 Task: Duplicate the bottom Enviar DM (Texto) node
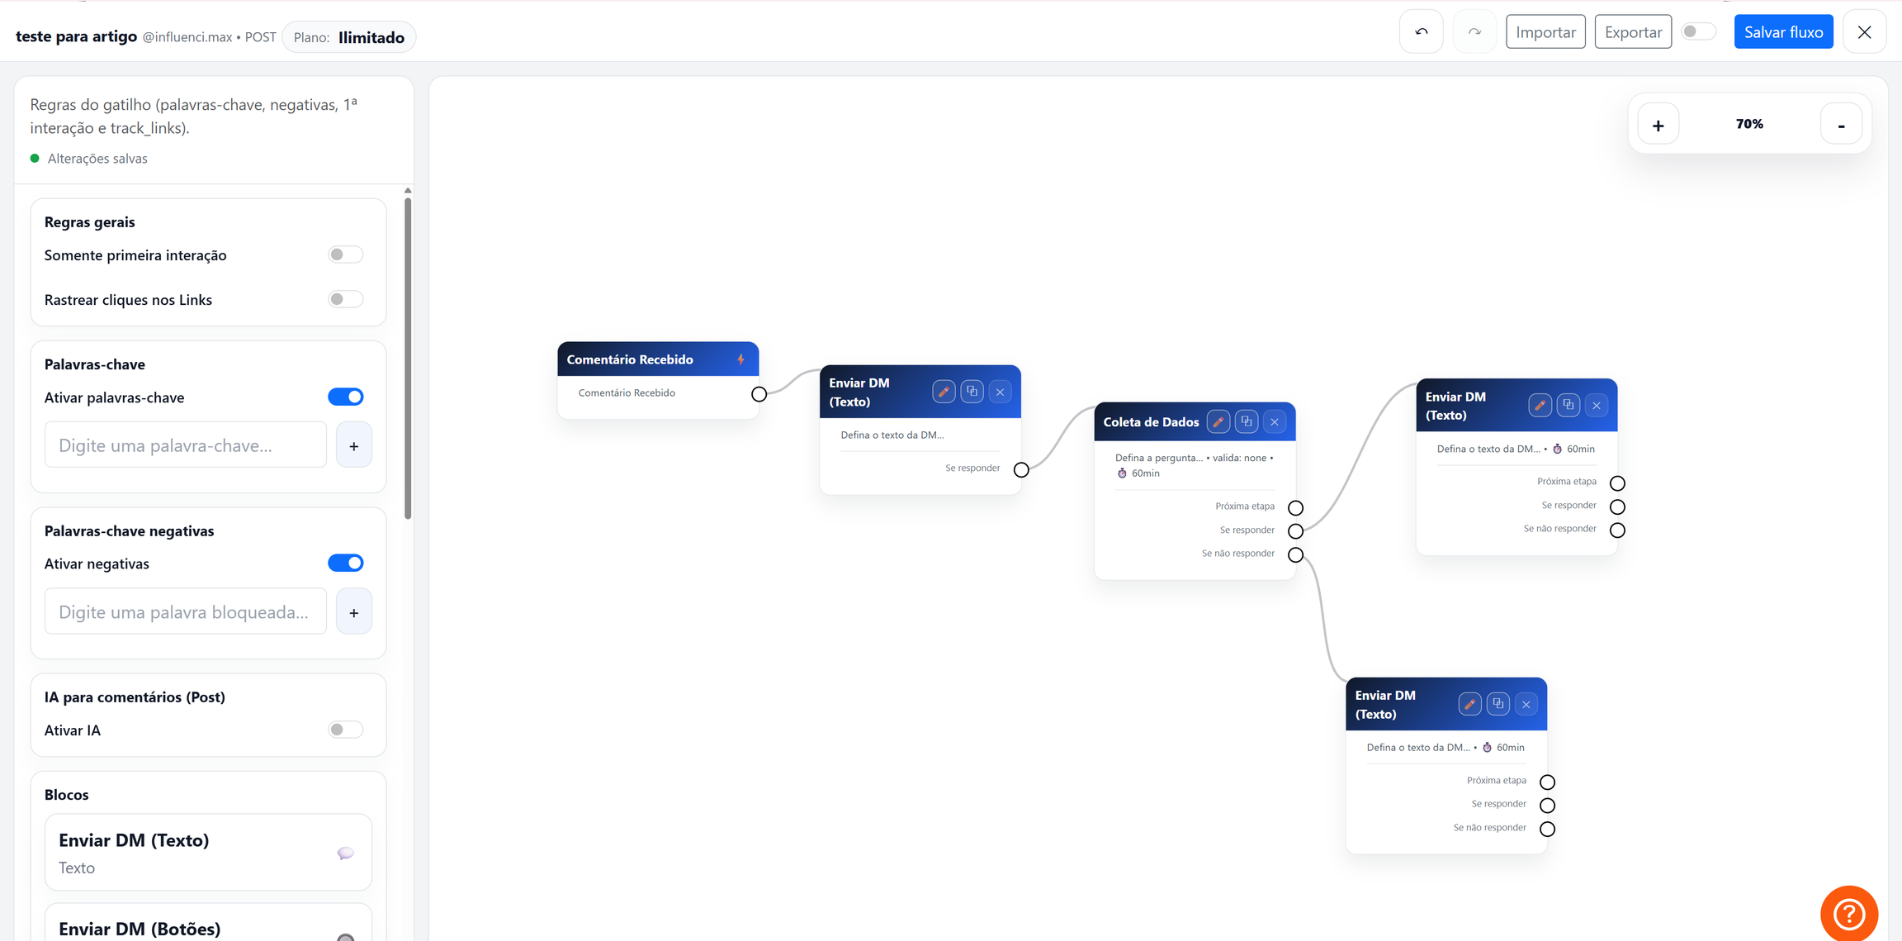1498,704
